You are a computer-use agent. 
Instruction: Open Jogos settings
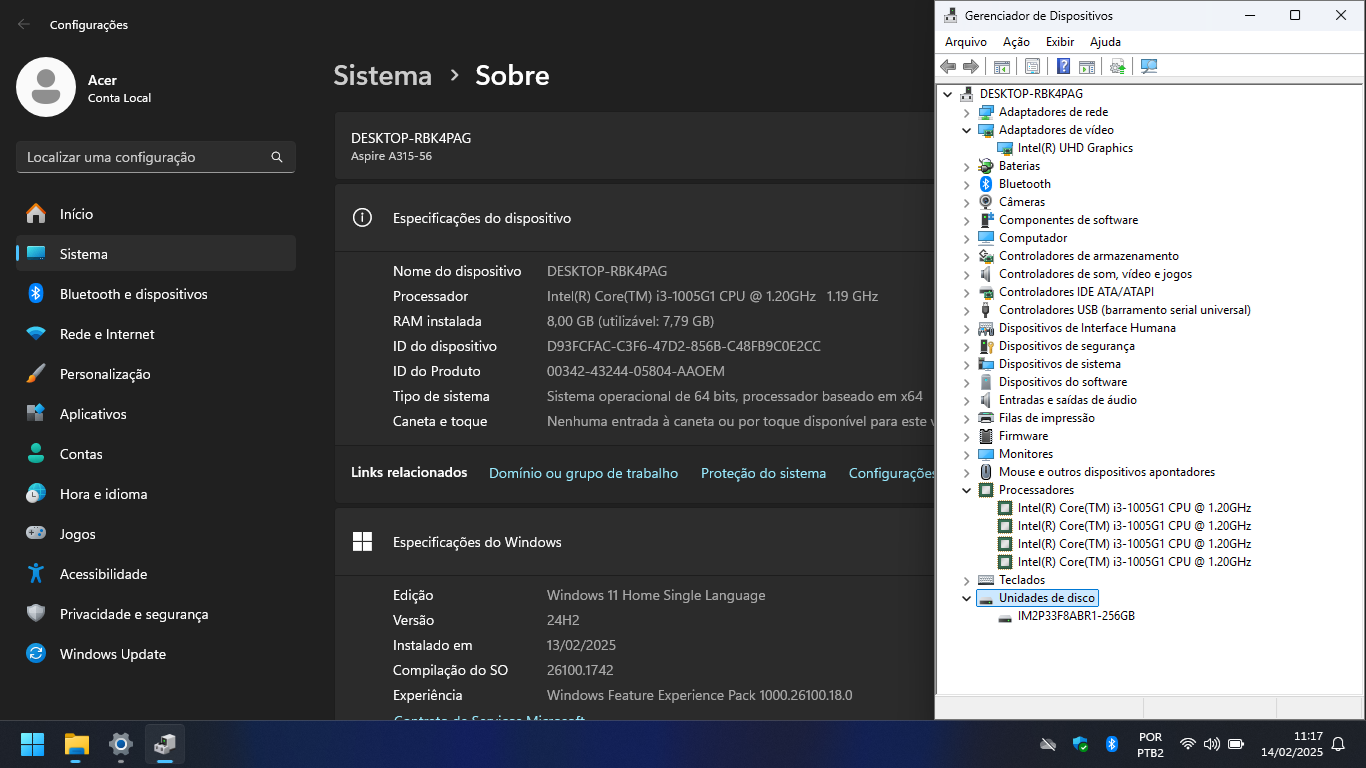pyautogui.click(x=155, y=534)
